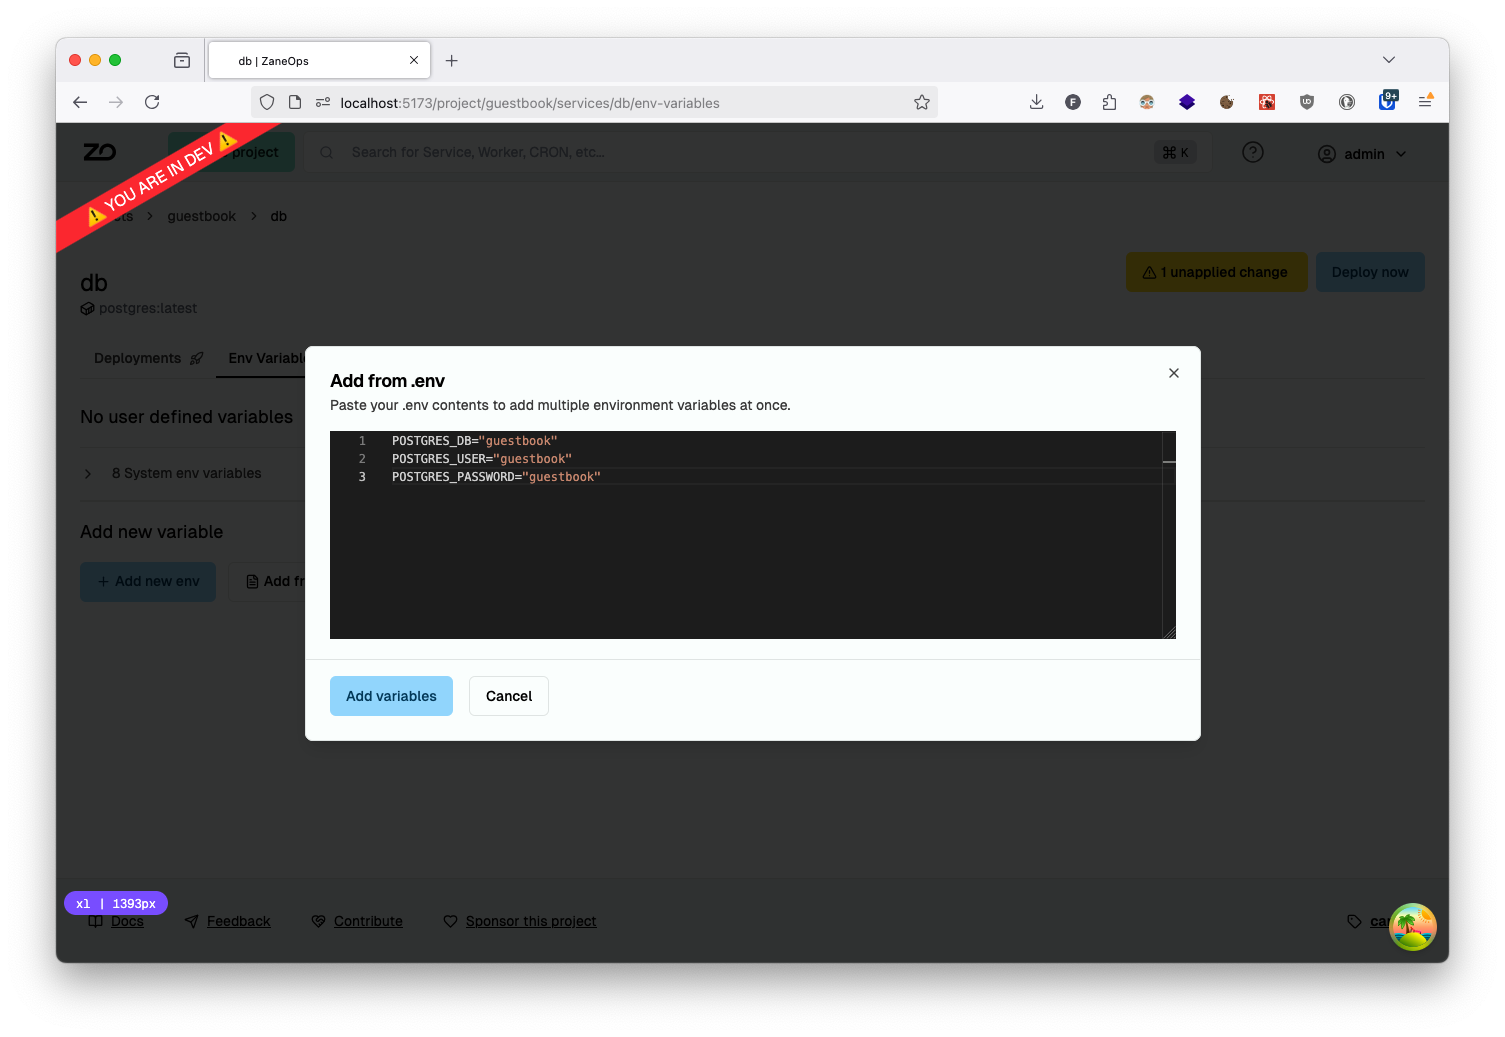This screenshot has height=1037, width=1505.
Task: Click the search for Service, Worker field
Action: [x=757, y=153]
